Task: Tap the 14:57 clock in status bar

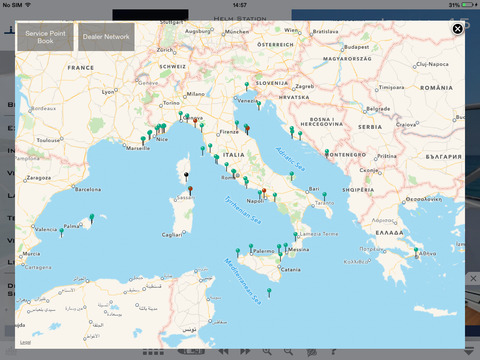Action: [240, 5]
